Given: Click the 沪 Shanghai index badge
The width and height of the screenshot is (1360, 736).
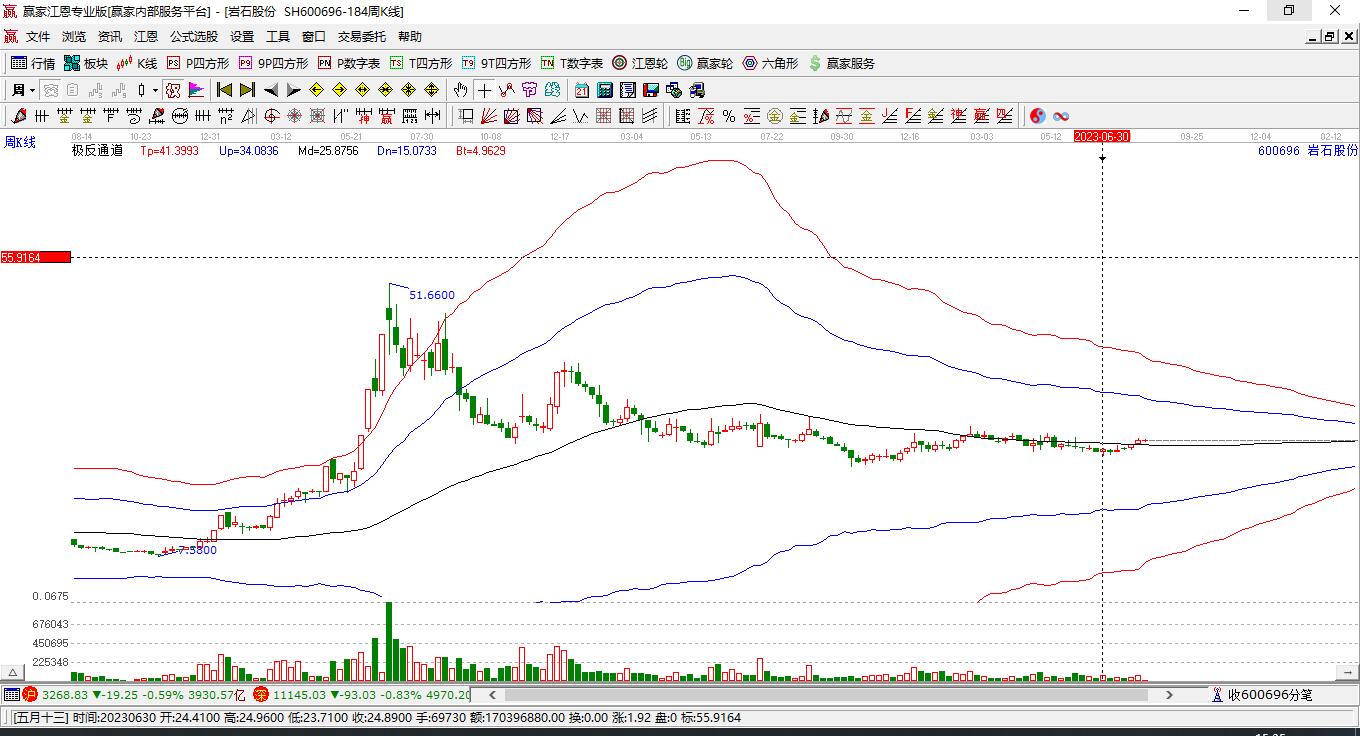Looking at the screenshot, I should tap(30, 695).
